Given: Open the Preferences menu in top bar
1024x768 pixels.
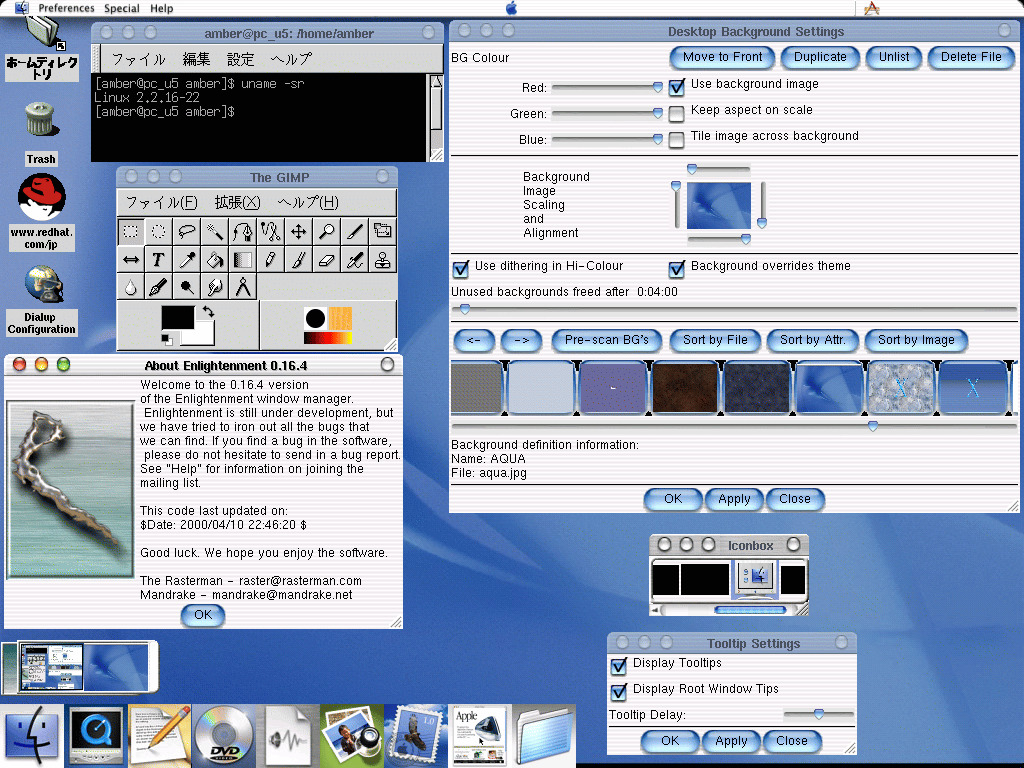Looking at the screenshot, I should point(66,8).
